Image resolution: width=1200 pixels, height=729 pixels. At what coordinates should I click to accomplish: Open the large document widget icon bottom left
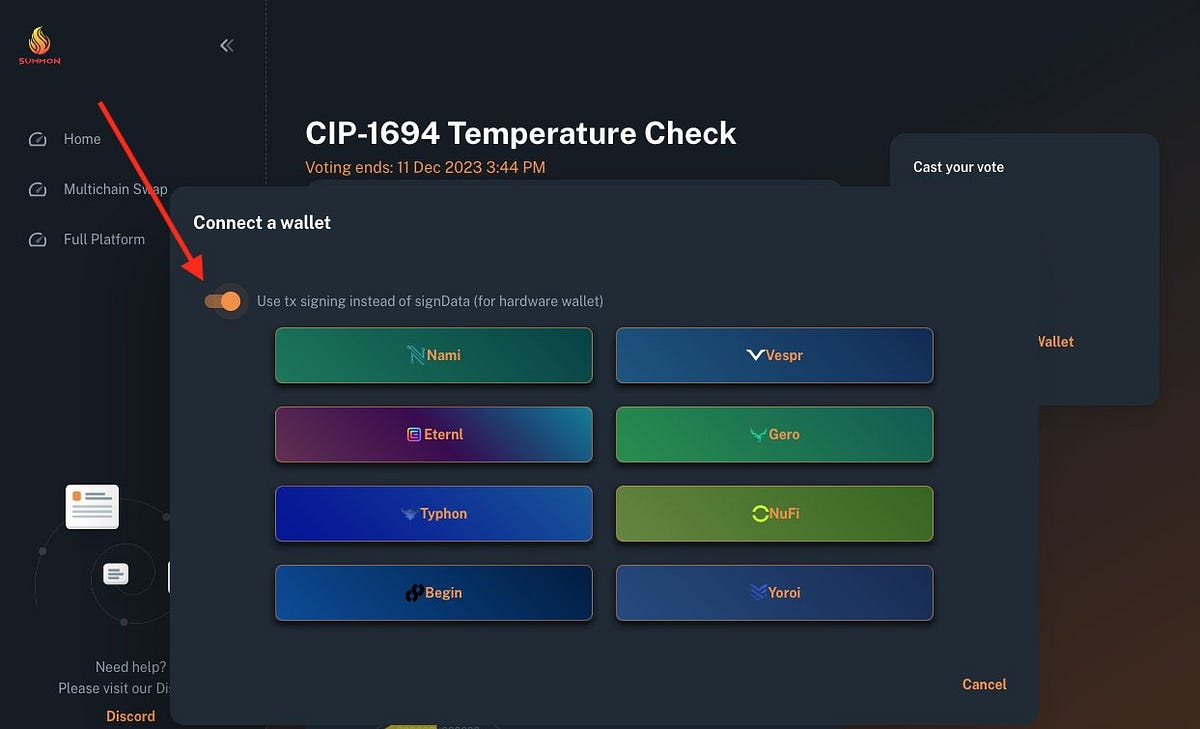coord(92,506)
